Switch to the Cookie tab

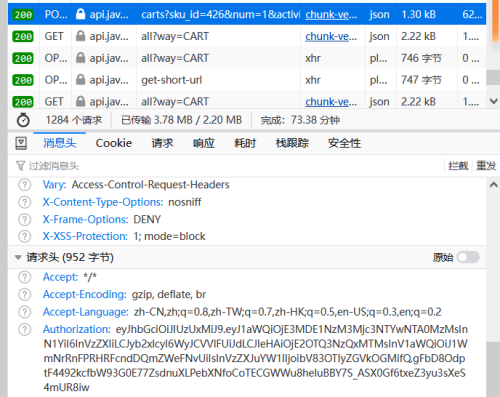(x=114, y=143)
